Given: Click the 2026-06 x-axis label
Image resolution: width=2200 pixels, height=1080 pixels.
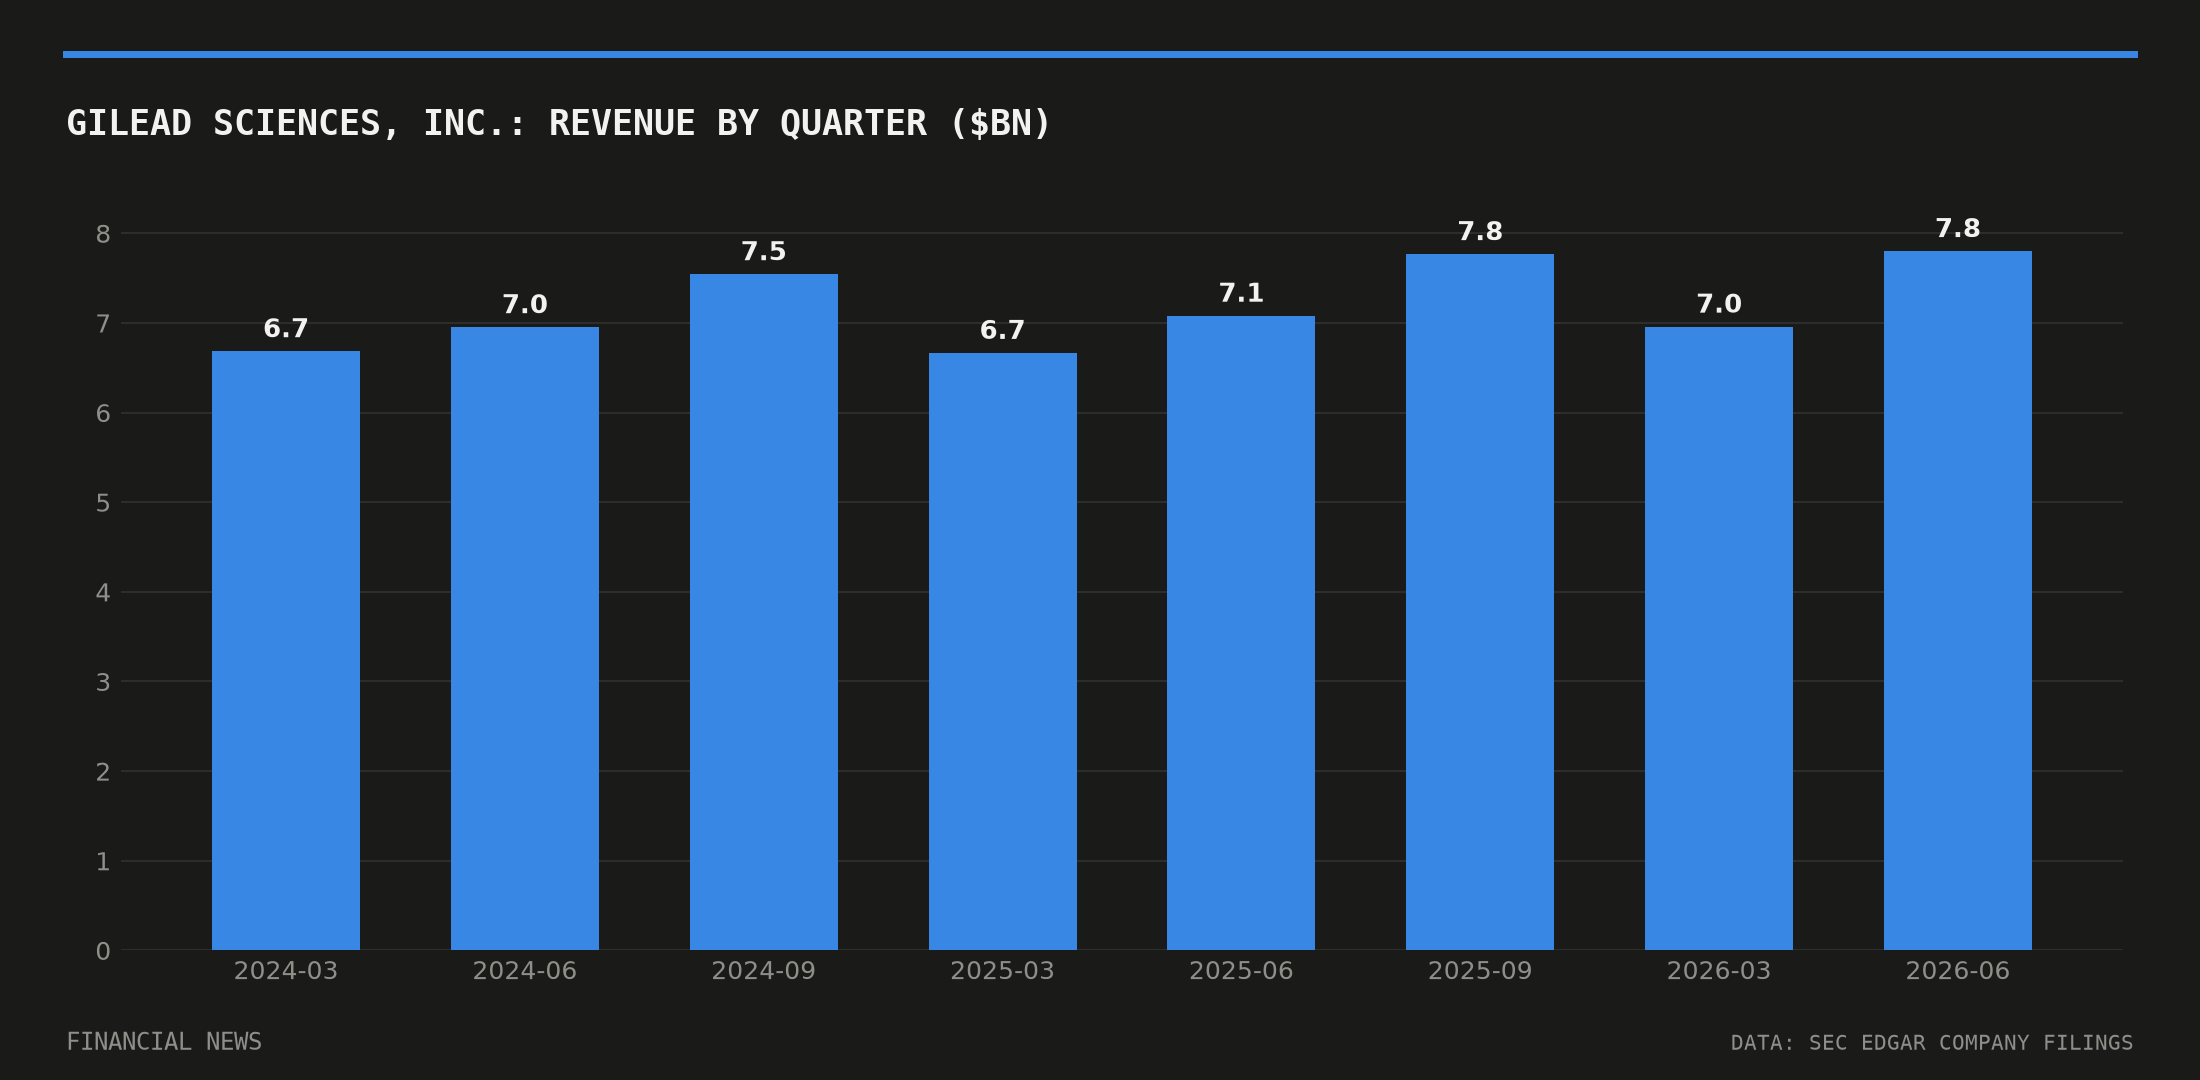Looking at the screenshot, I should (1958, 971).
